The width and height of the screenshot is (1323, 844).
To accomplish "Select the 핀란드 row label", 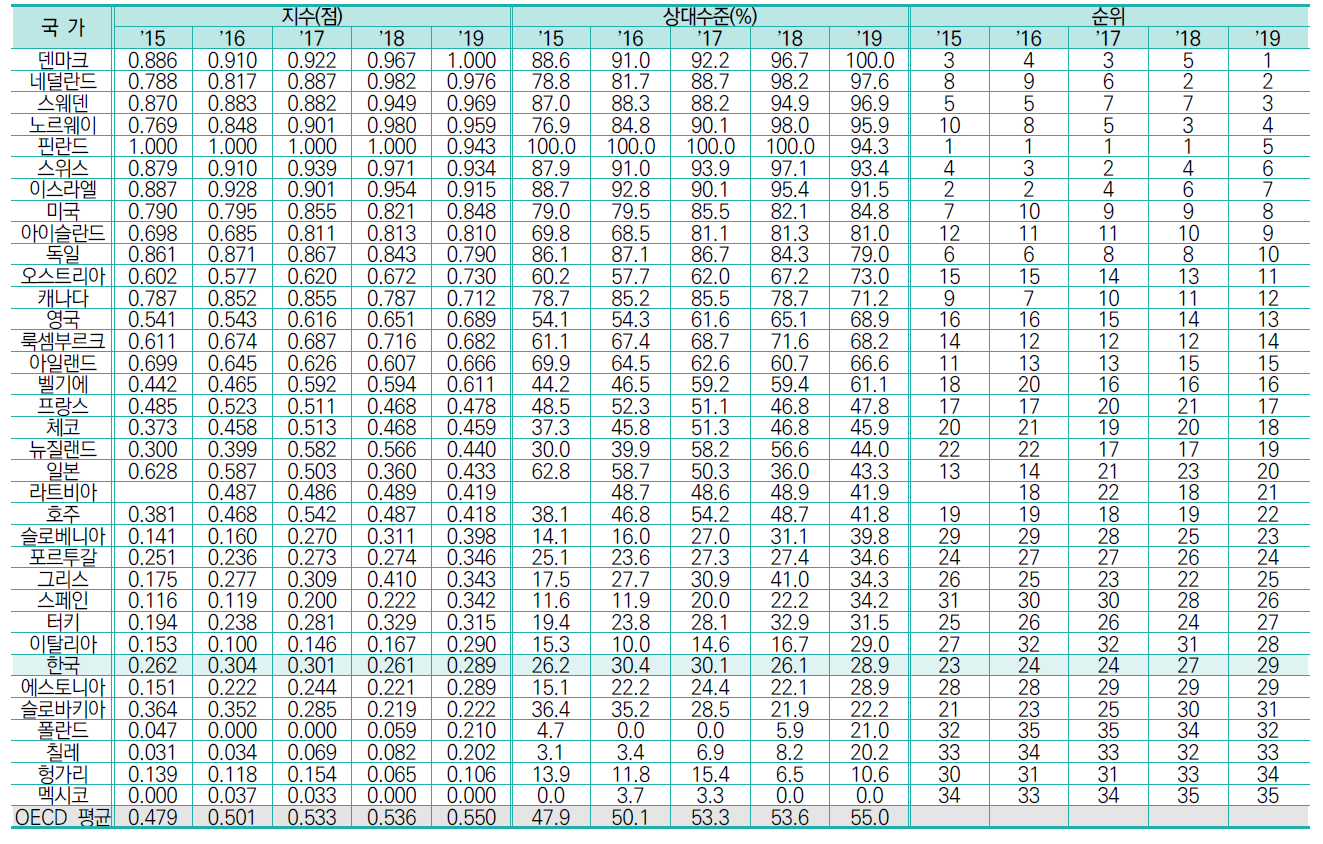I will [x=62, y=146].
